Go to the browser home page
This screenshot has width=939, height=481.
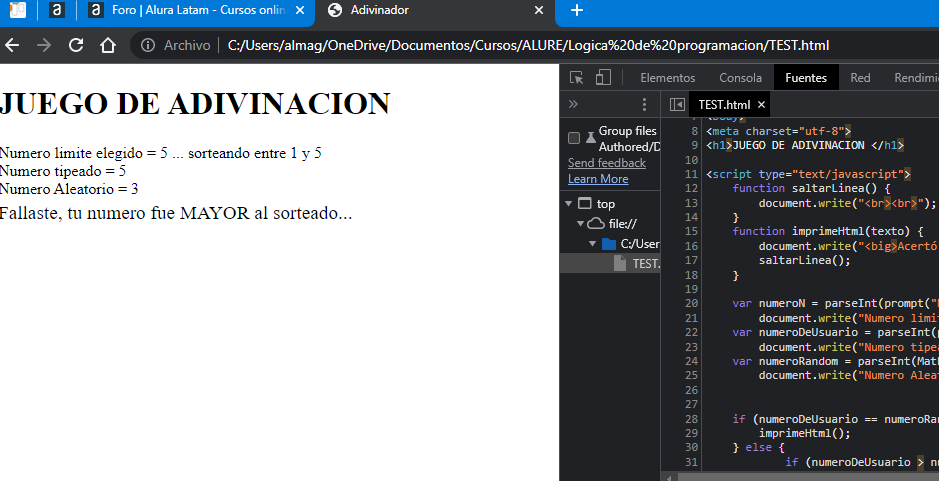(108, 46)
